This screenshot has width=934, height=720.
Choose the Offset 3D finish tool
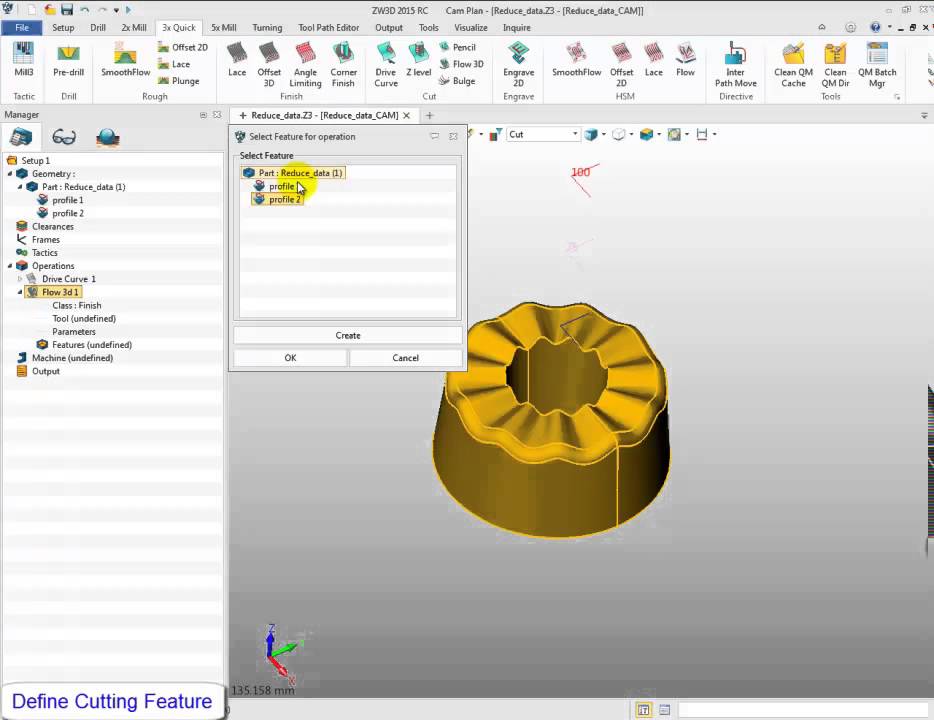click(x=269, y=64)
